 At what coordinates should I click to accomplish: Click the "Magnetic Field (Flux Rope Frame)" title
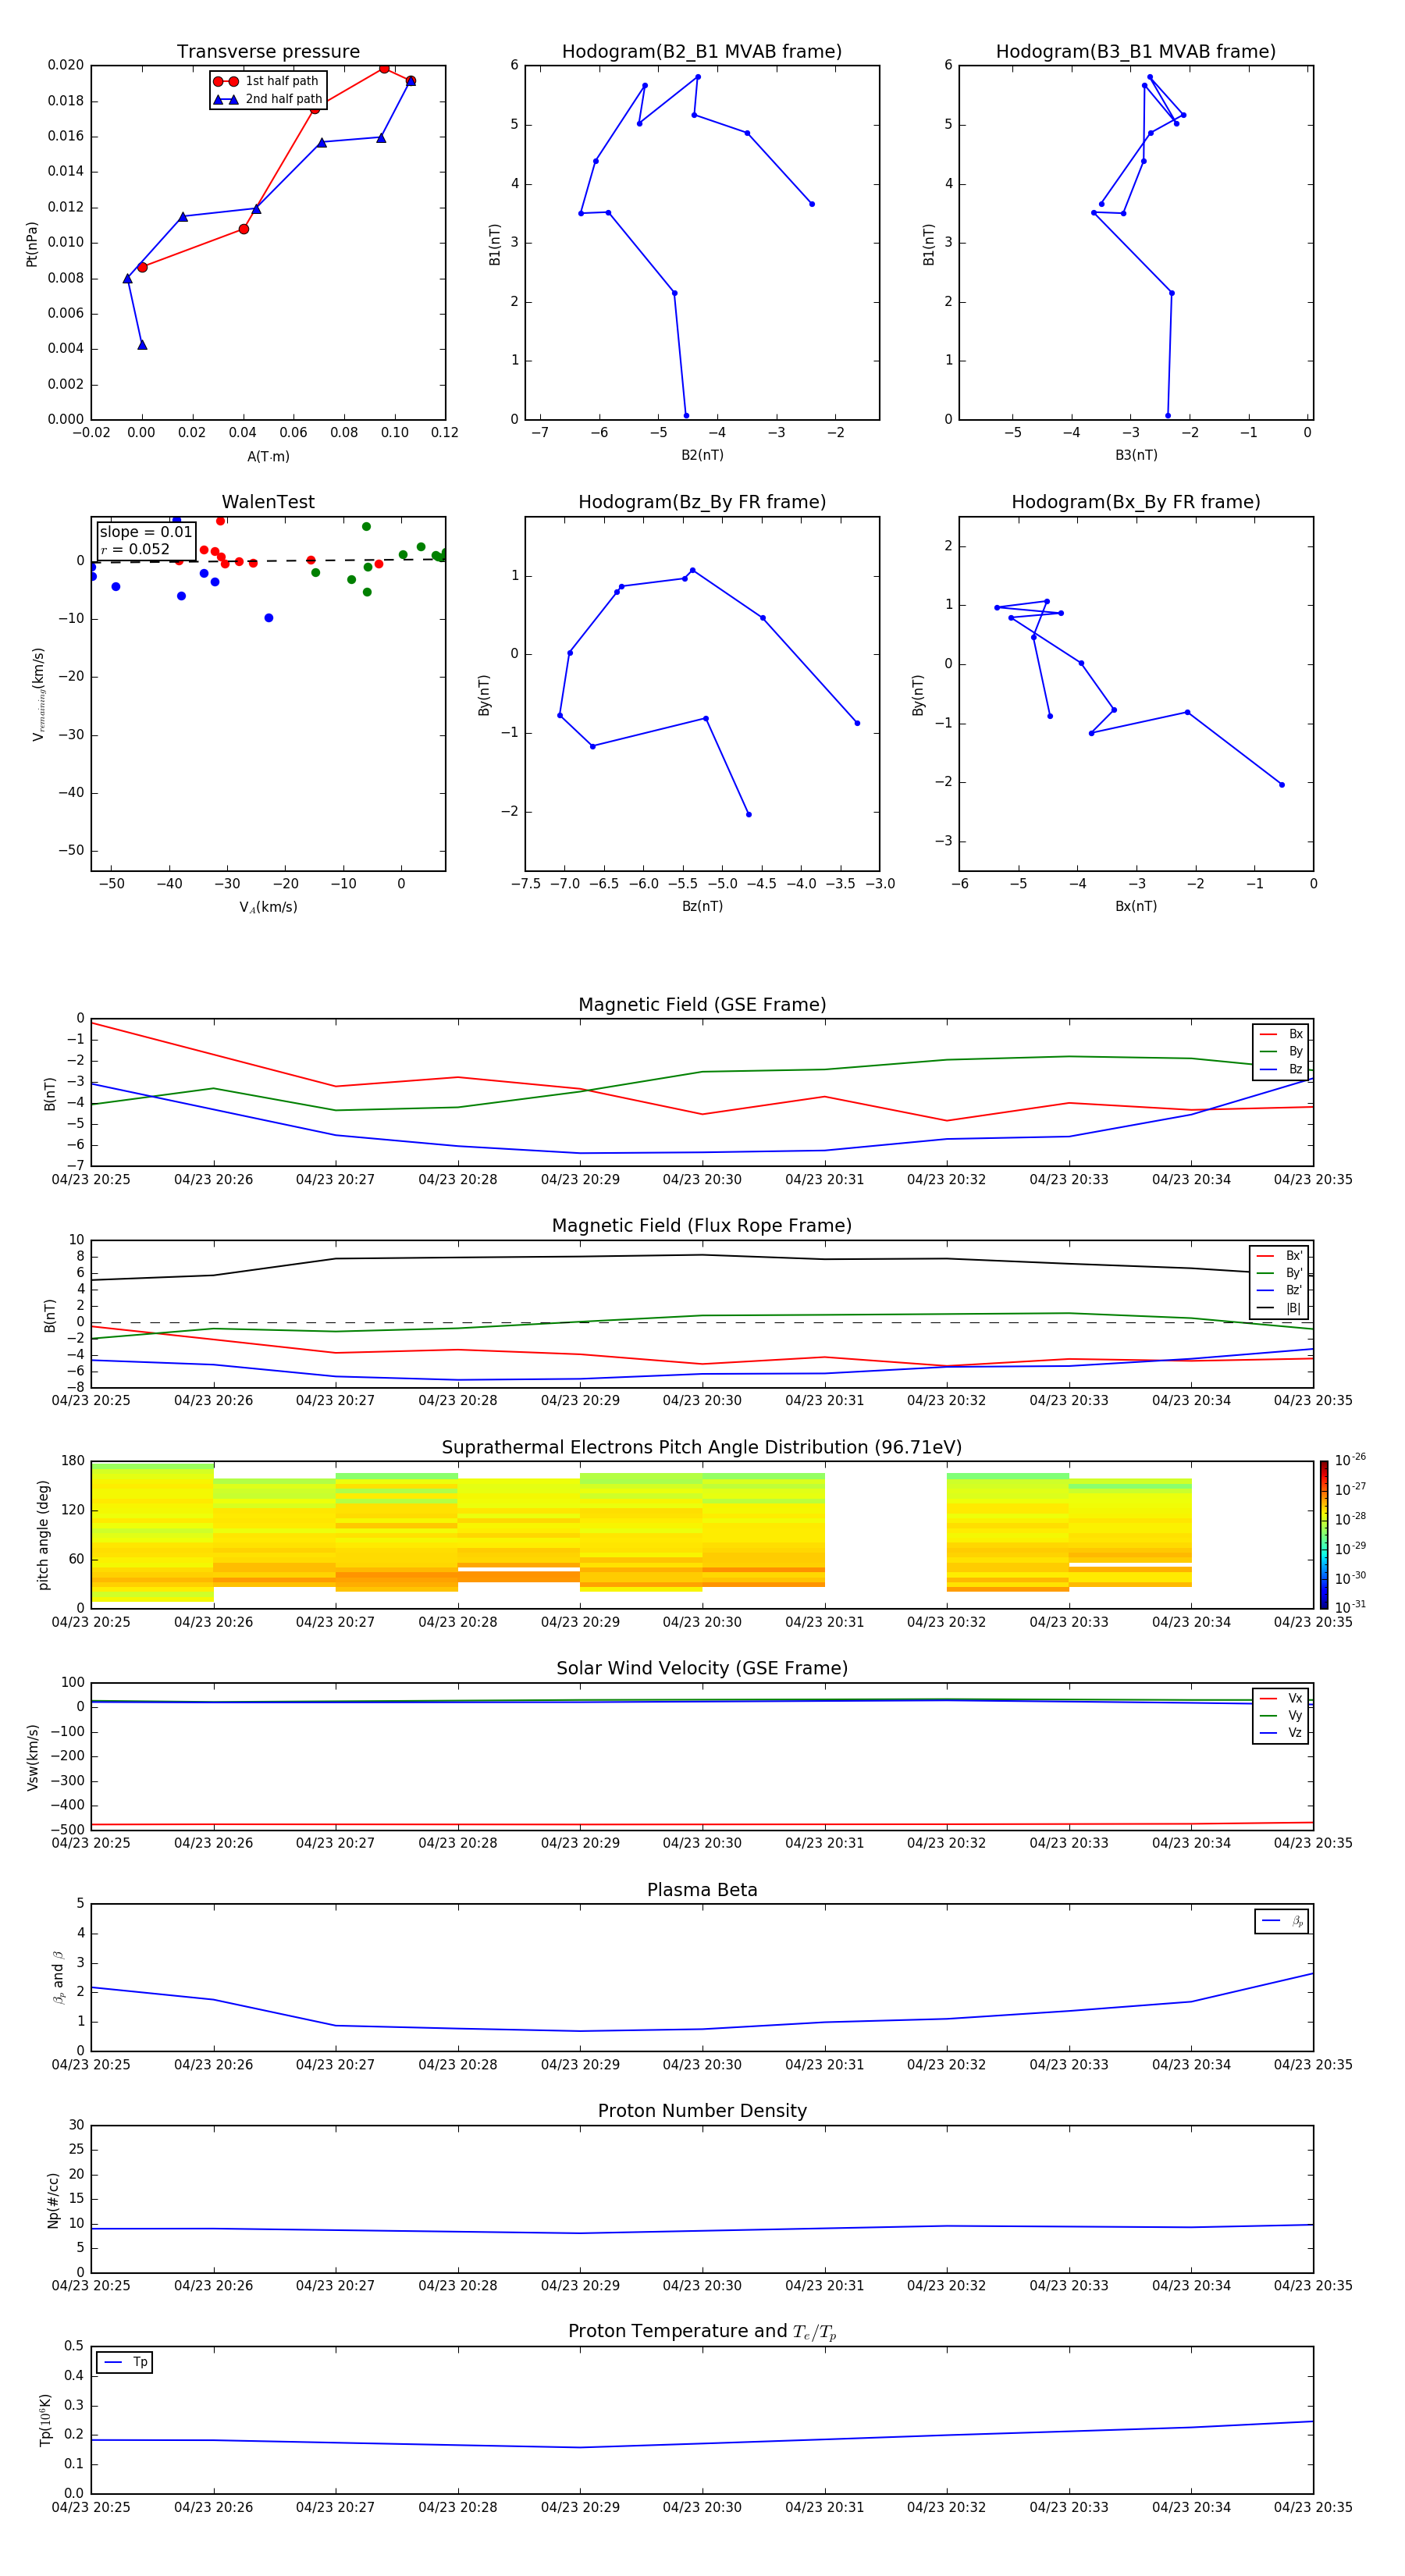pyautogui.click(x=702, y=1226)
